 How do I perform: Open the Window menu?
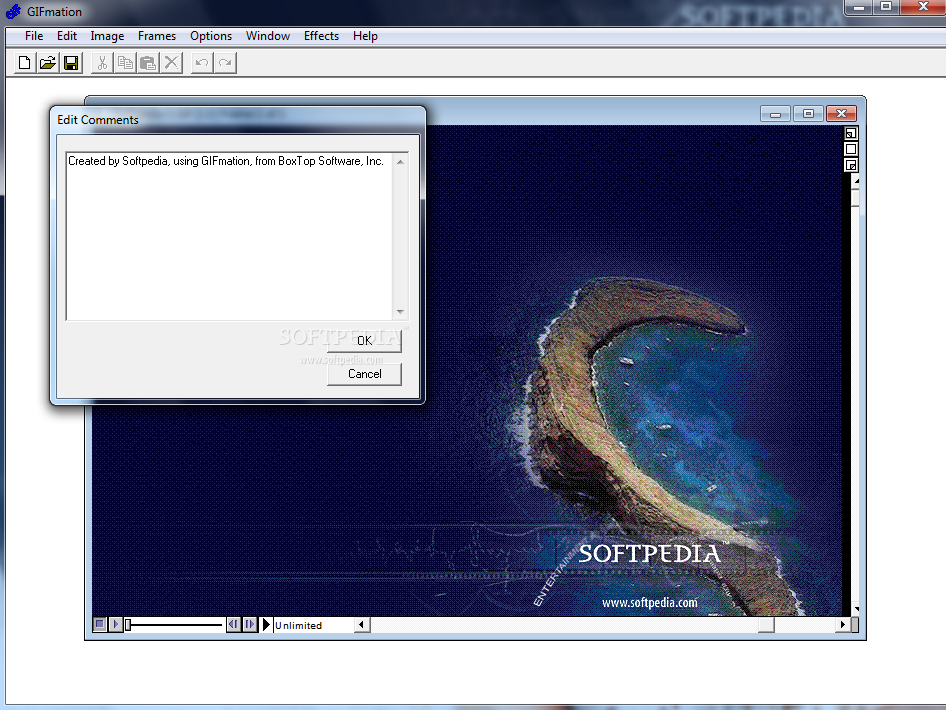[268, 36]
